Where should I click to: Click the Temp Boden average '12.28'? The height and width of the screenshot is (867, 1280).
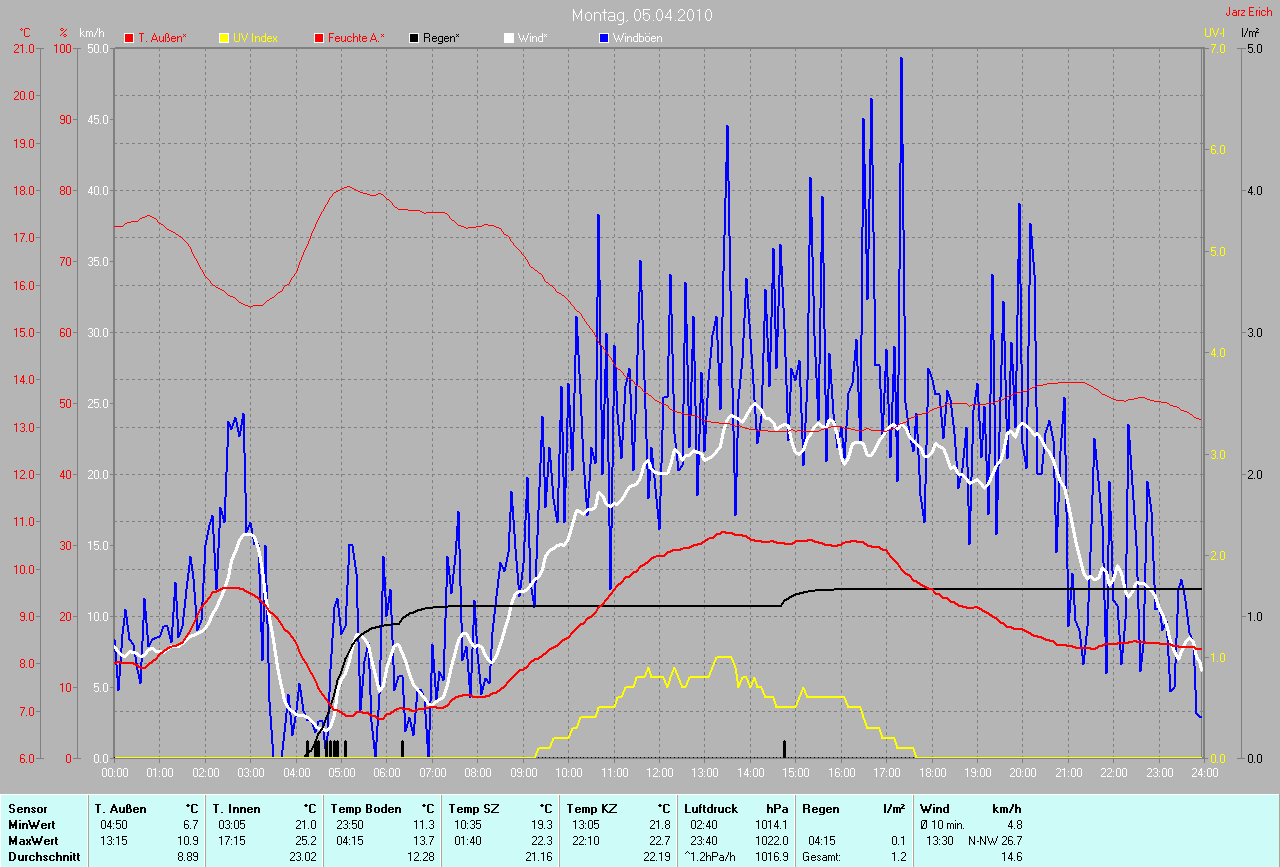pos(420,857)
